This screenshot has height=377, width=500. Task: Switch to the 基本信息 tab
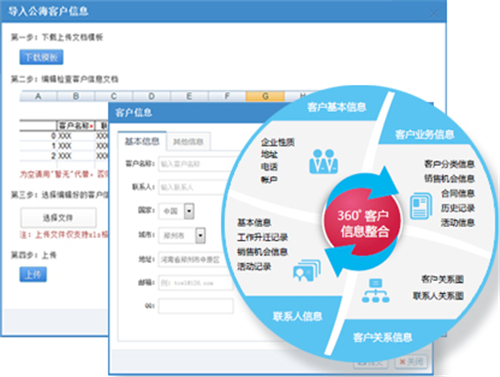142,141
